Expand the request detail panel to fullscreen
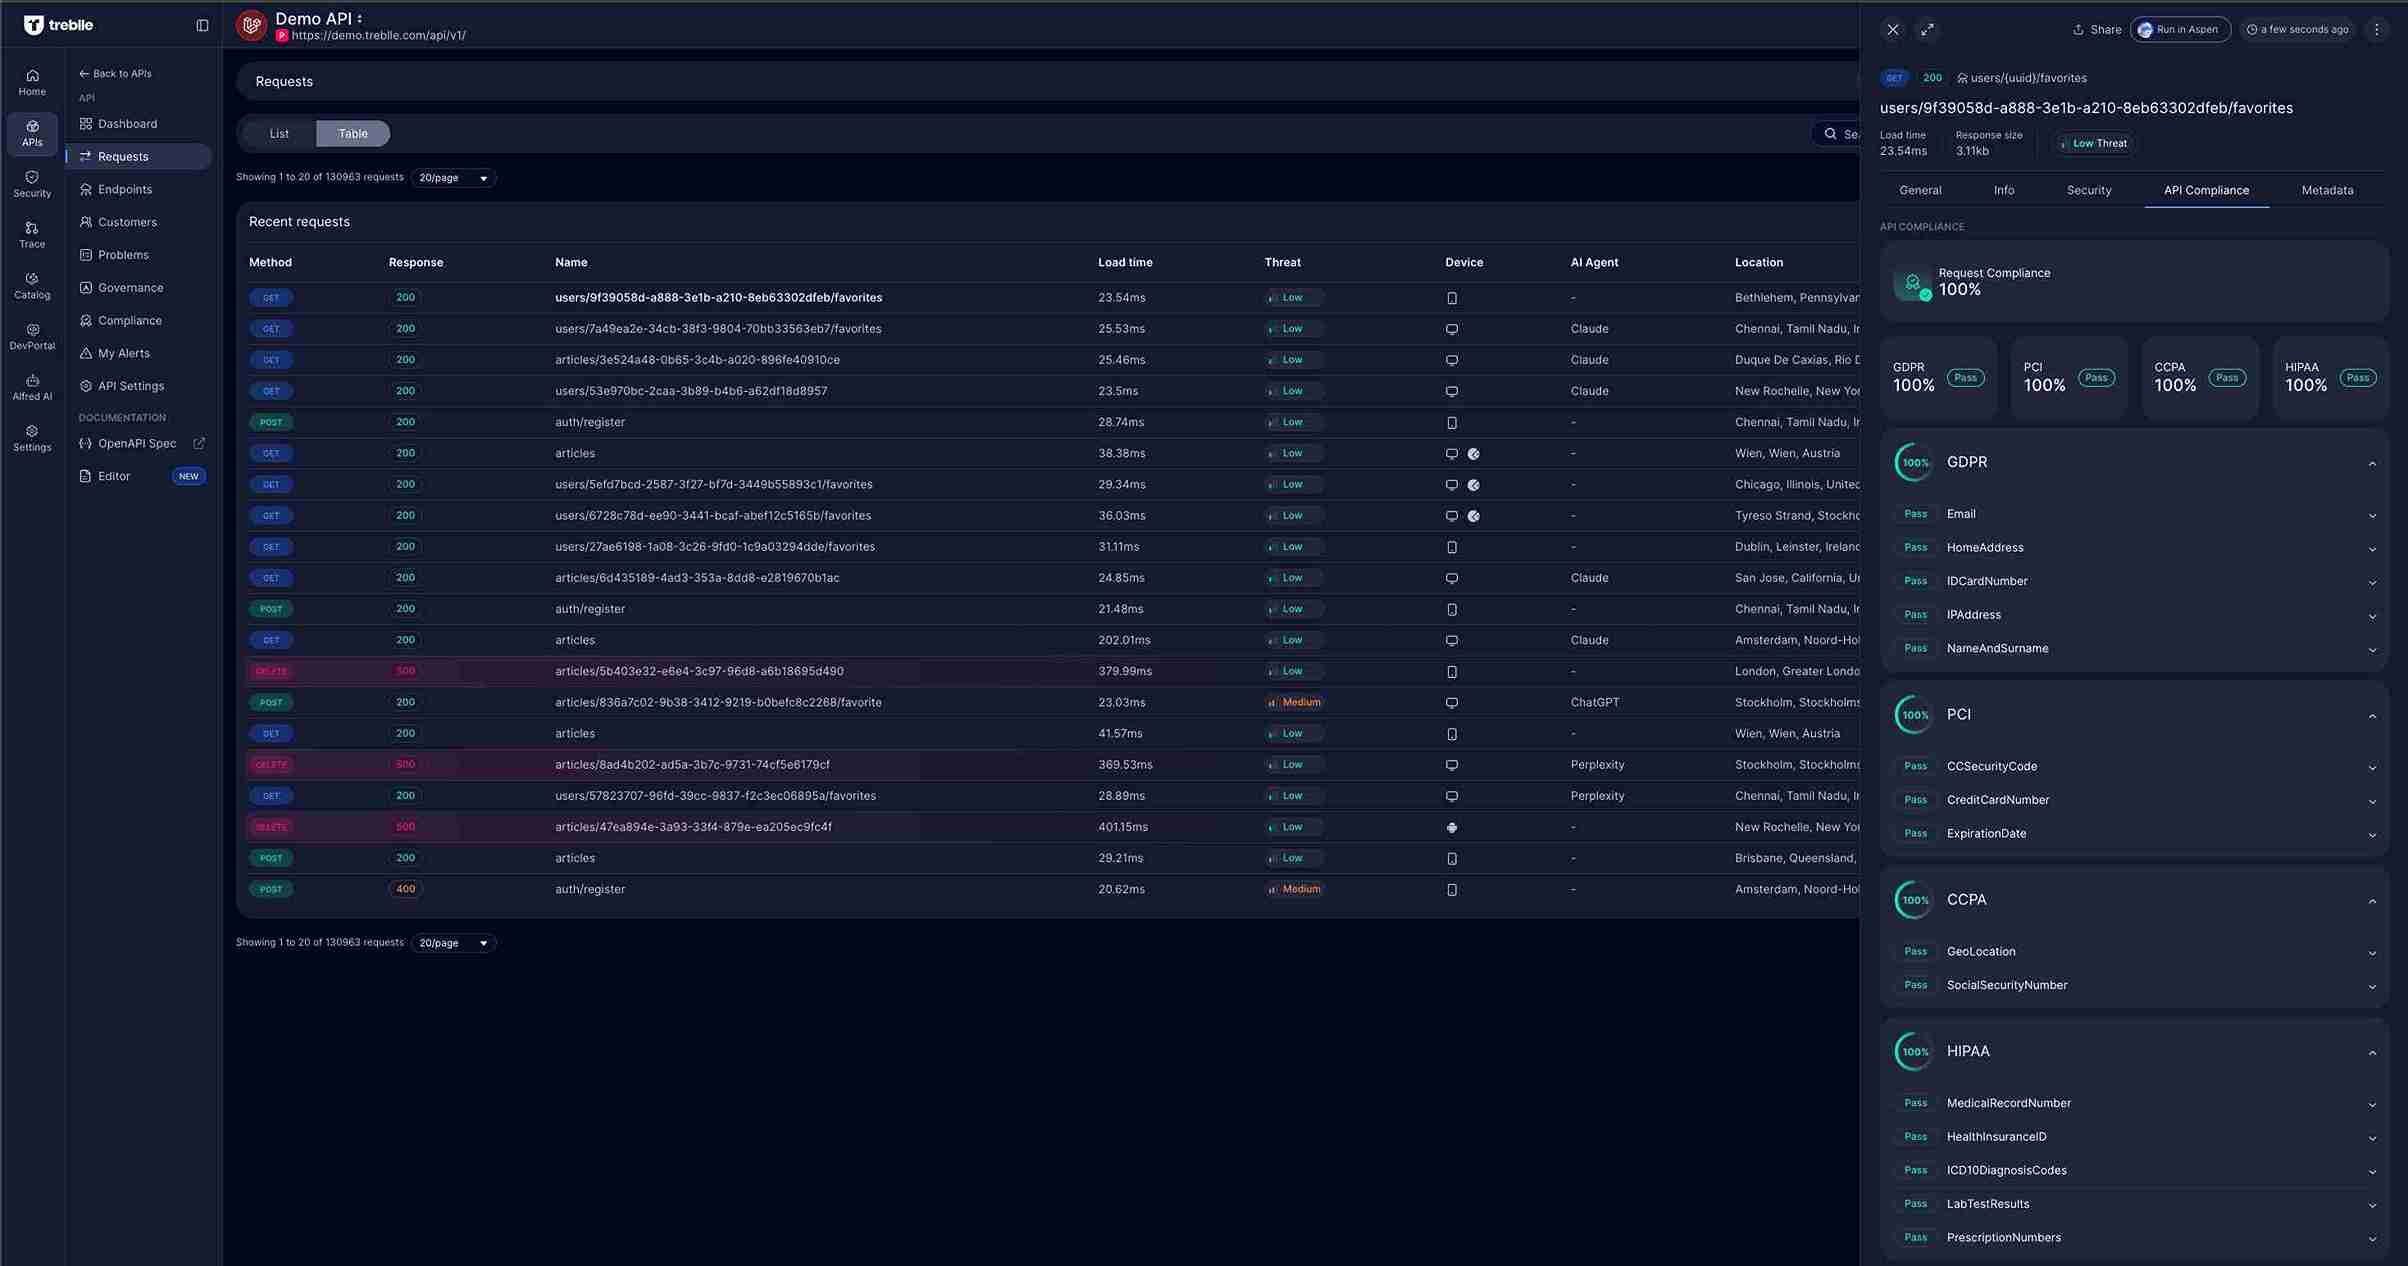 tap(1928, 29)
